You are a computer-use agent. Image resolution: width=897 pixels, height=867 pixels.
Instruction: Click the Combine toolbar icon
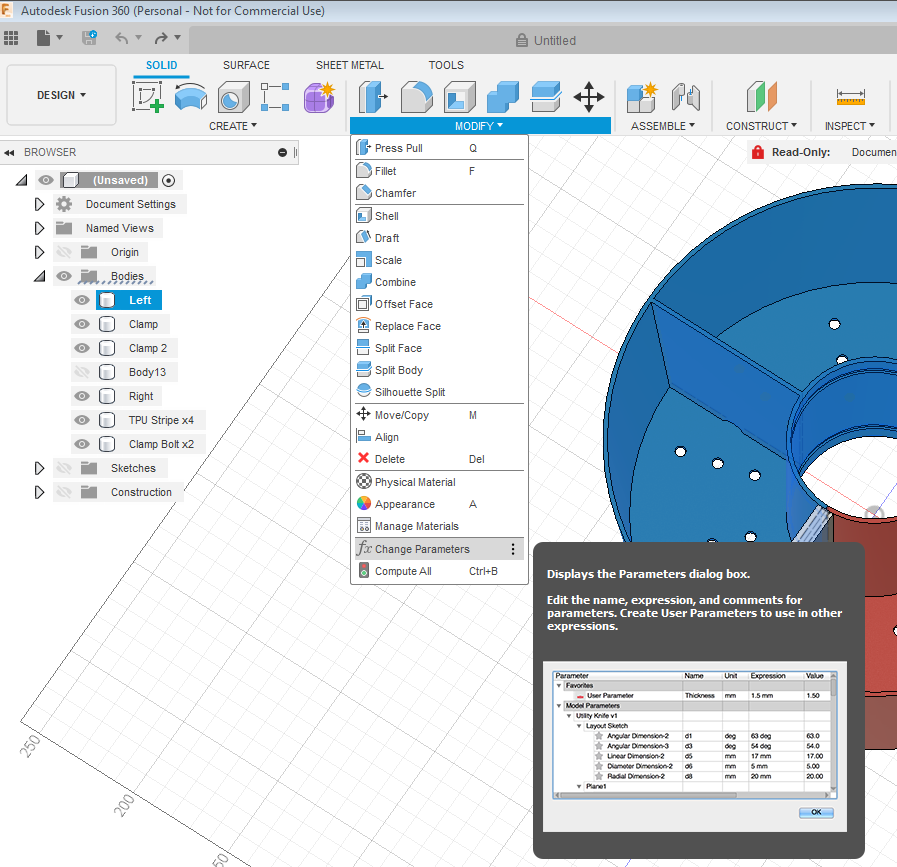click(x=503, y=96)
